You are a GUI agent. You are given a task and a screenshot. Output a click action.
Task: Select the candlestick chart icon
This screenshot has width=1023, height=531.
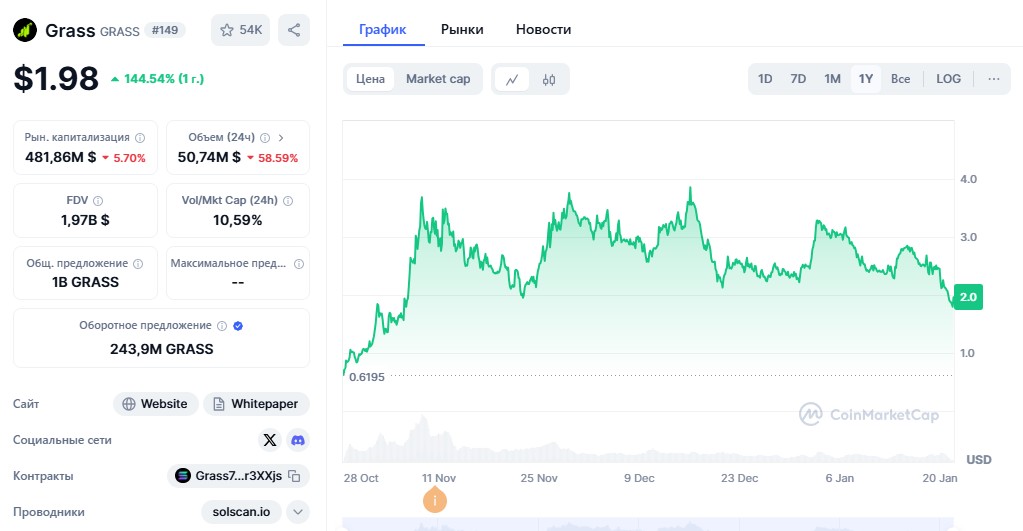pos(549,79)
